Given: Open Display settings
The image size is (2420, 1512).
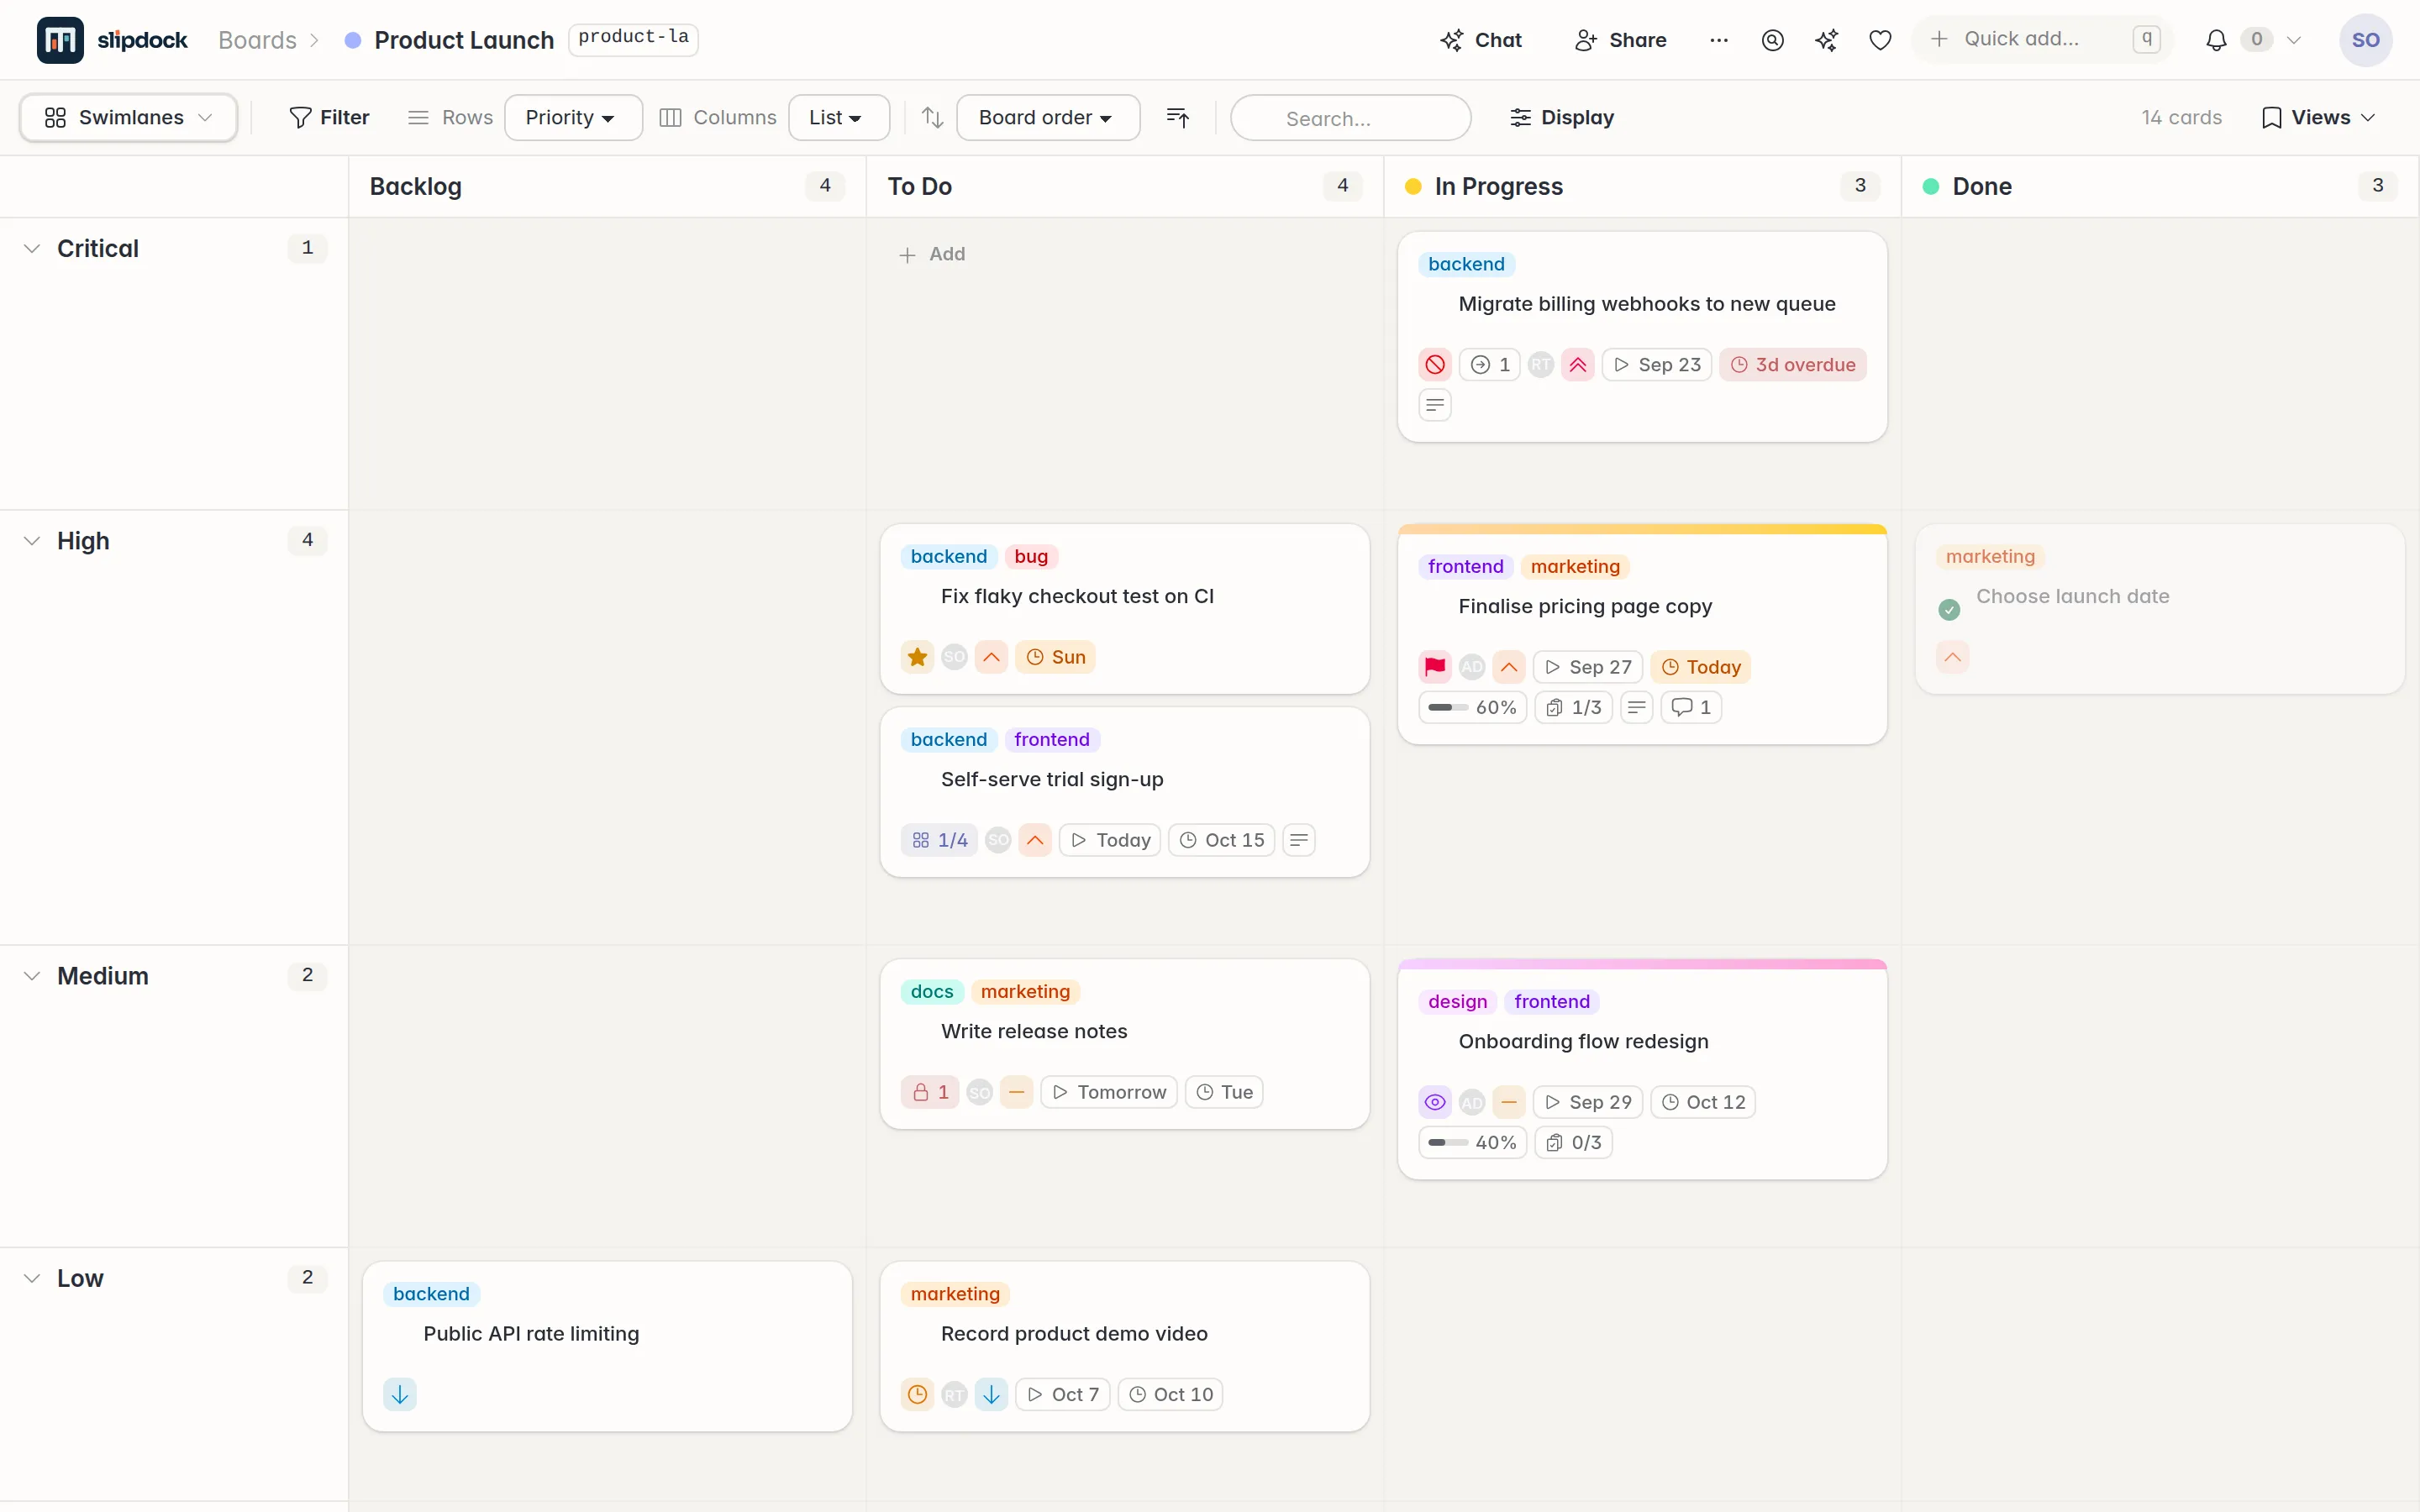Looking at the screenshot, I should click(x=1561, y=118).
